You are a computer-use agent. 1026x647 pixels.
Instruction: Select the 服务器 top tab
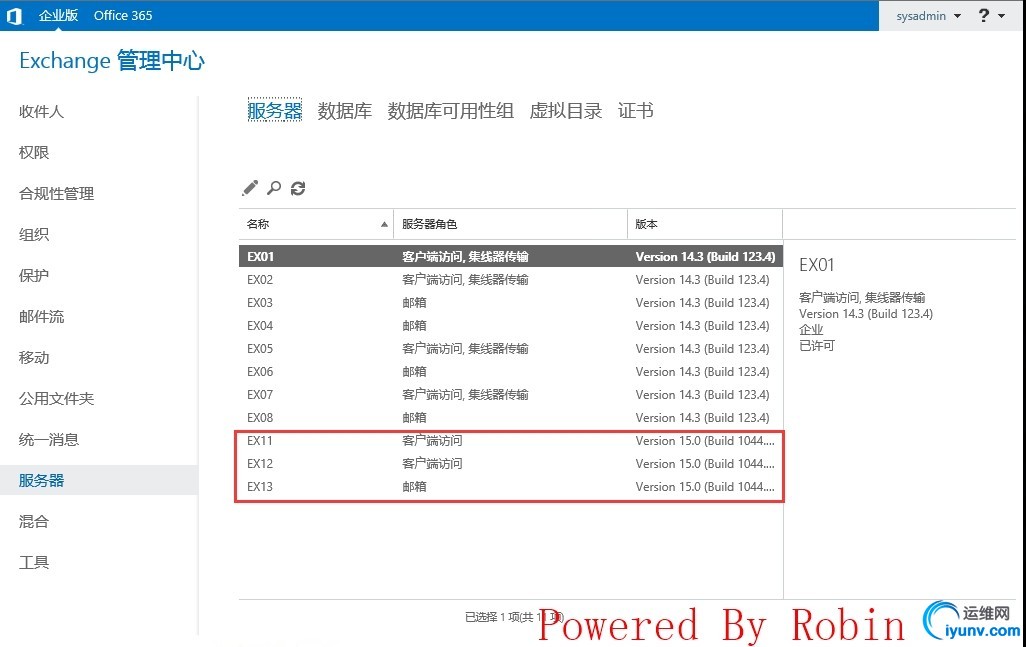click(x=275, y=111)
